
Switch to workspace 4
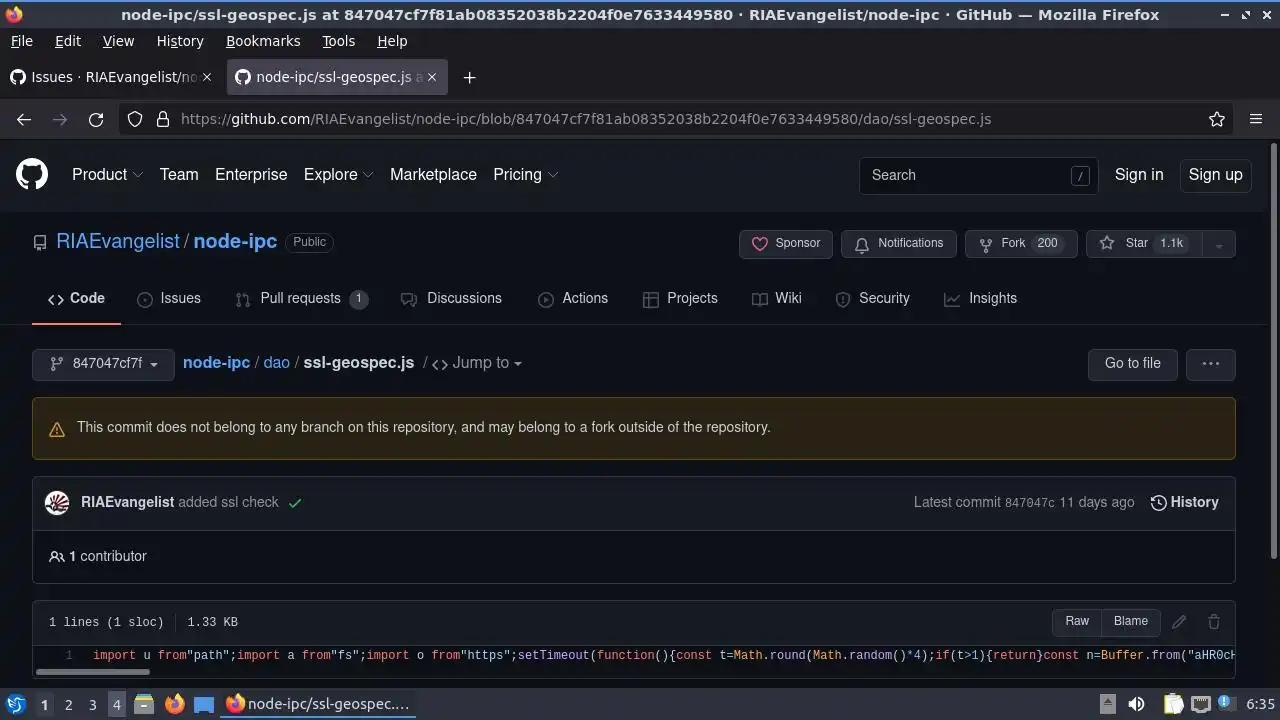click(x=116, y=704)
